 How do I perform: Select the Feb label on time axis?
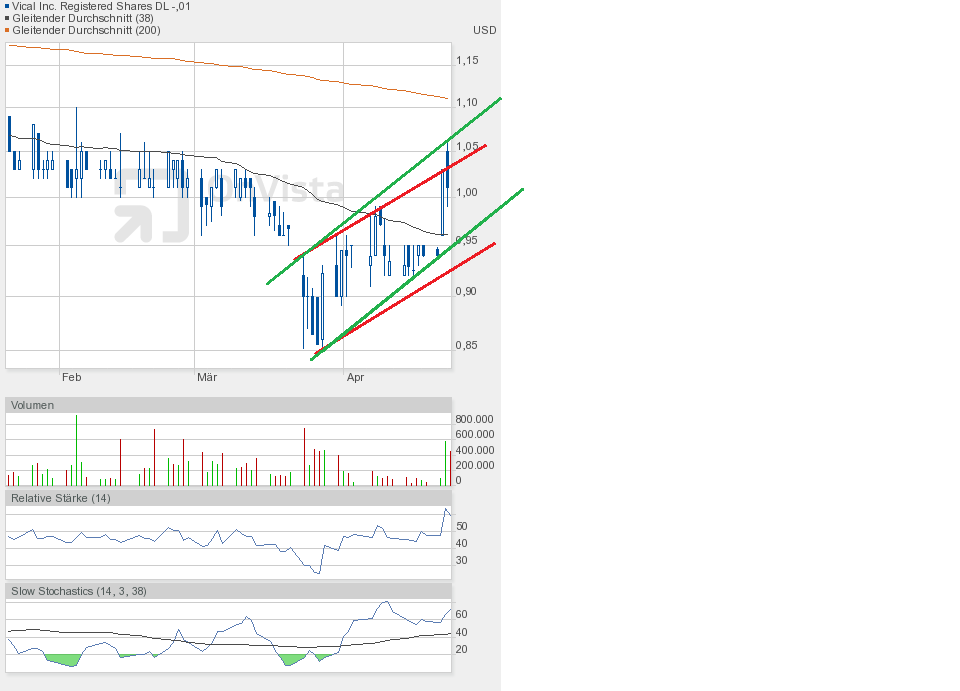[x=71, y=377]
